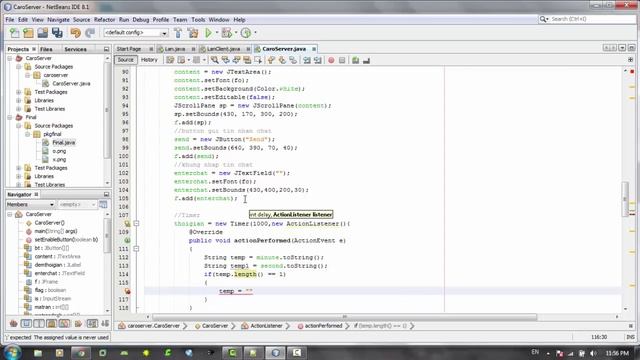Click the New Project toolbar icon

point(28,33)
